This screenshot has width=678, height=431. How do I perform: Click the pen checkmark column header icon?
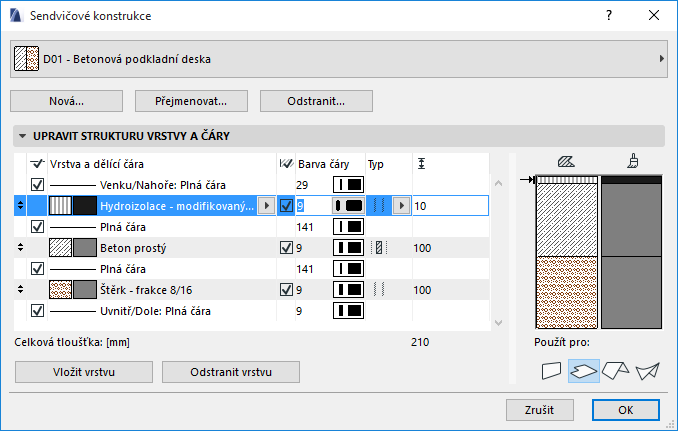(x=286, y=164)
